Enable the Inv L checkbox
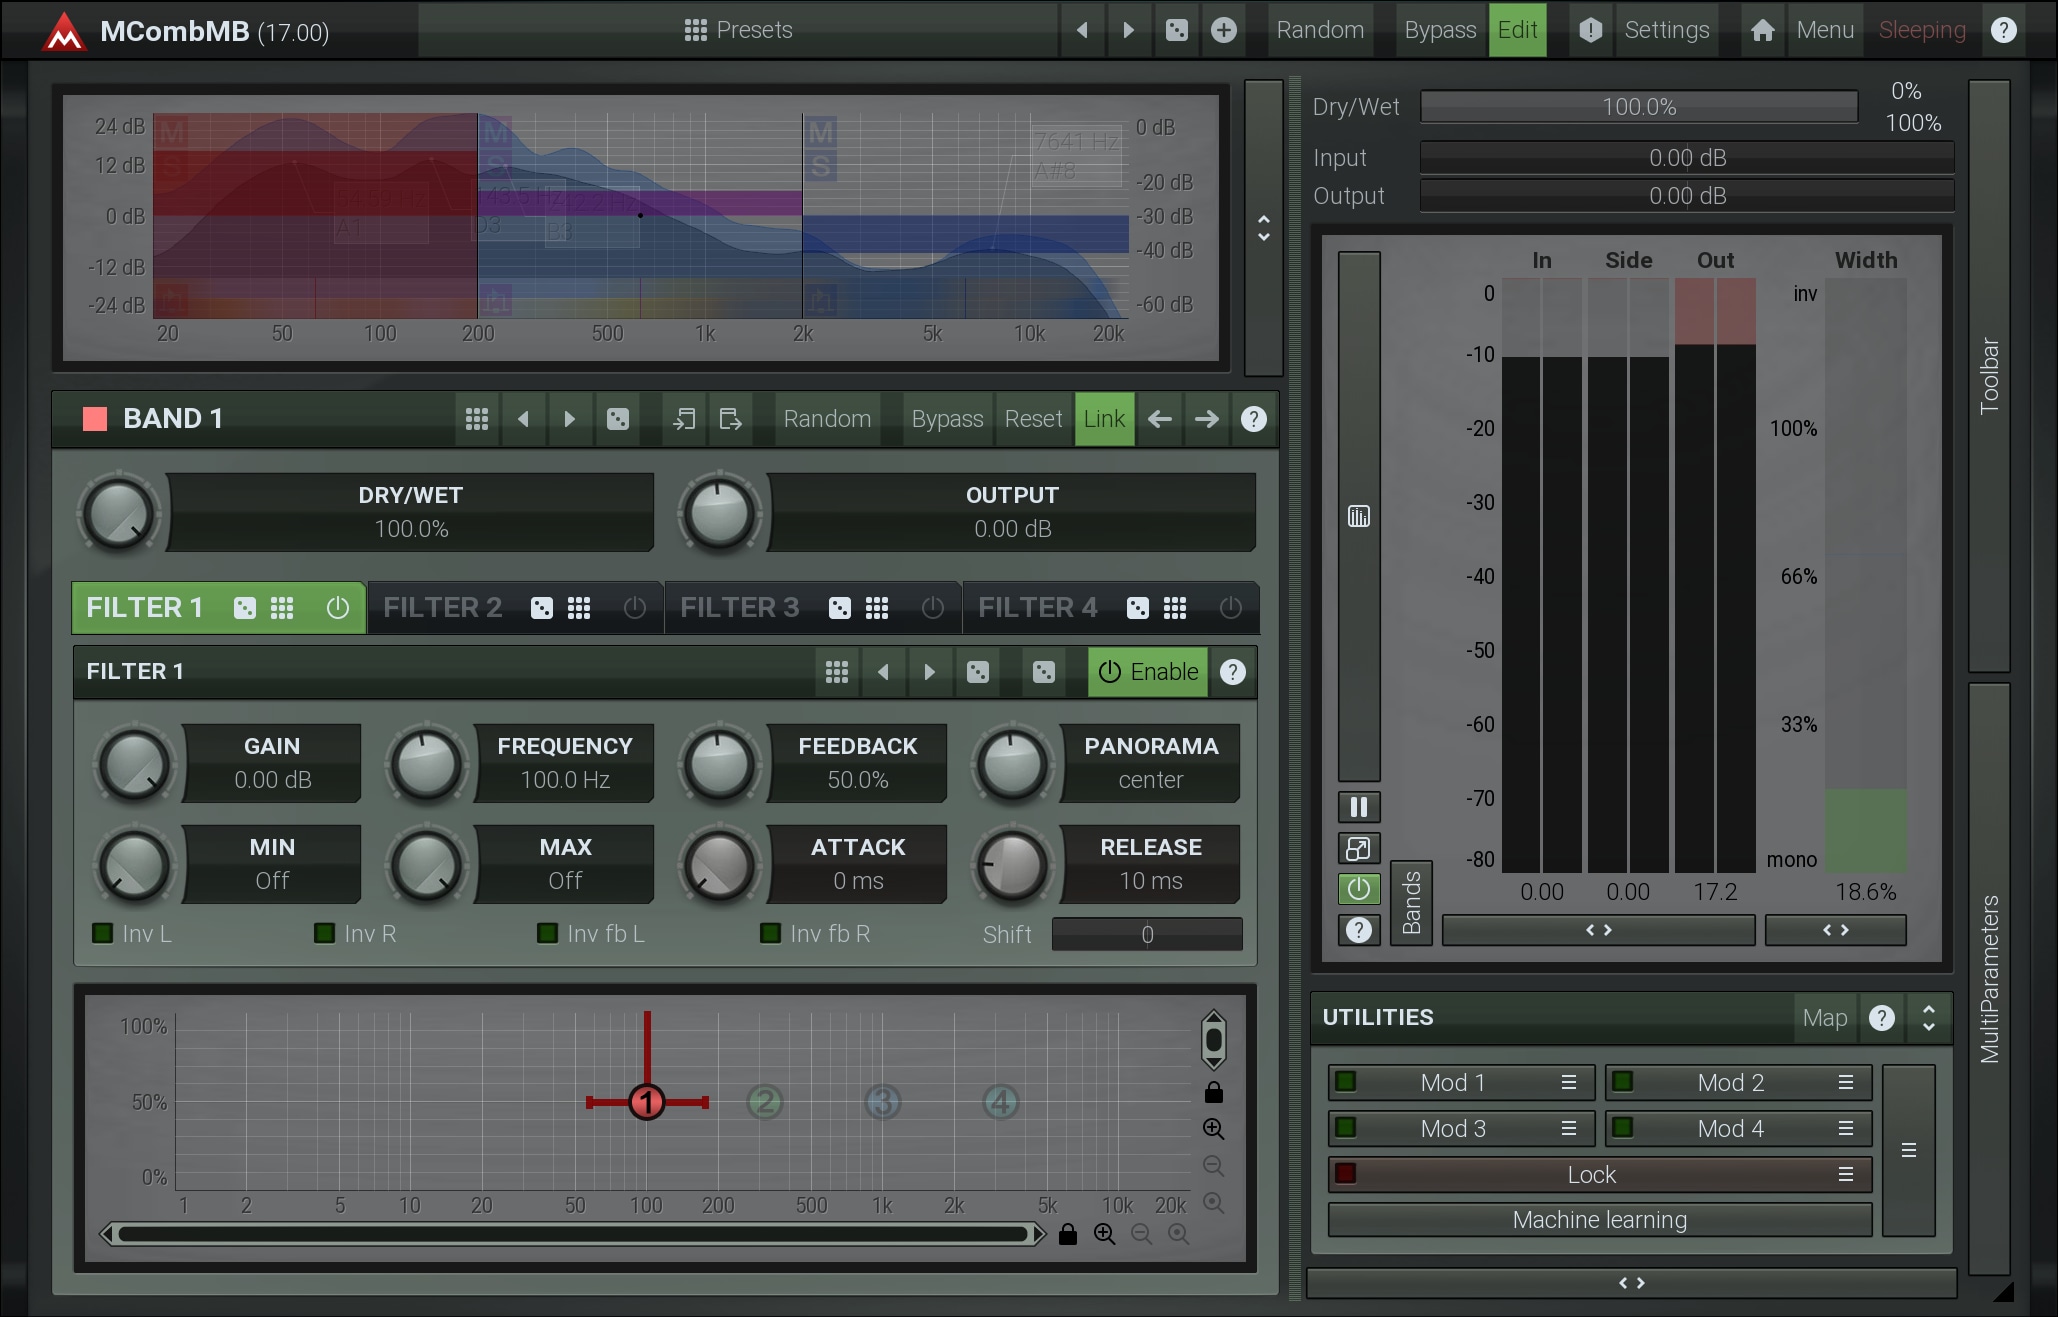The image size is (2058, 1317). click(x=102, y=933)
